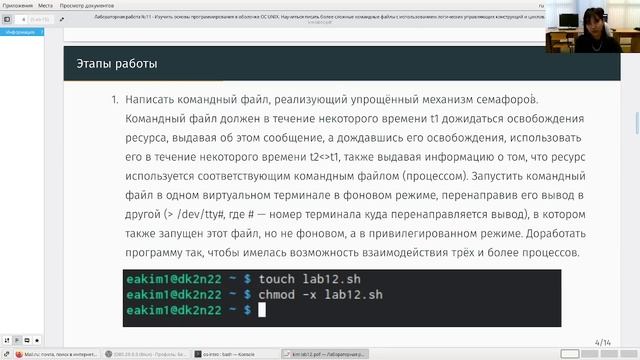Click the show-desktop icon in taskbar
Image resolution: width=640 pixels, height=360 pixels.
6,354
